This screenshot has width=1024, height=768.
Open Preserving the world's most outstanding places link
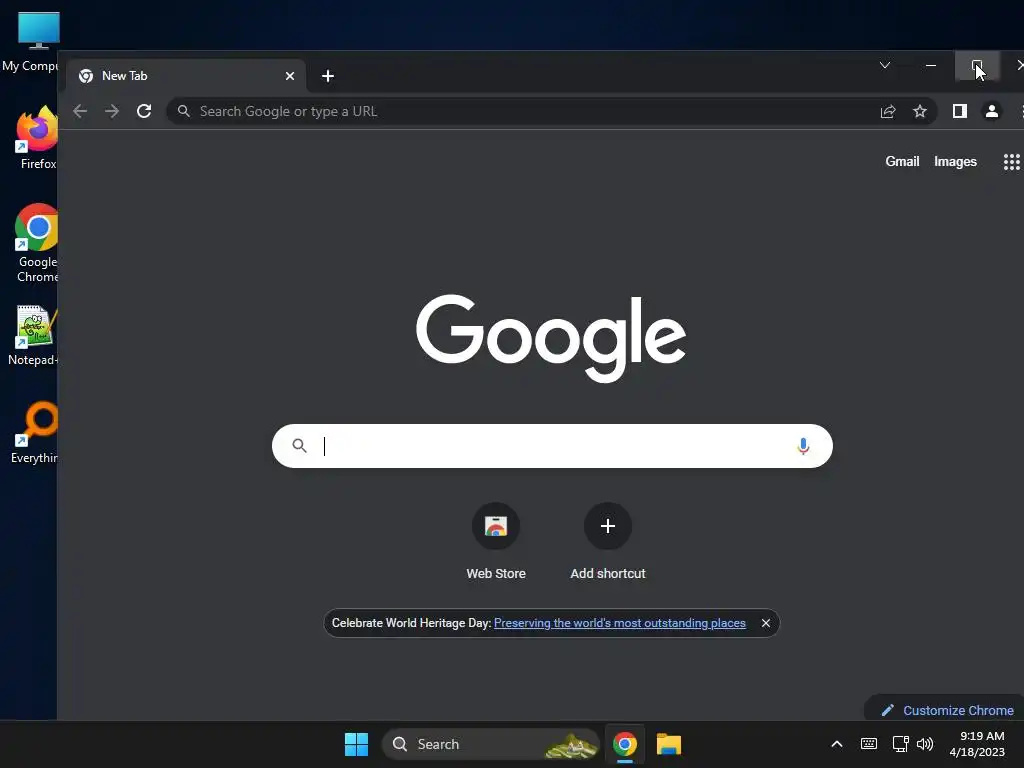pyautogui.click(x=620, y=623)
